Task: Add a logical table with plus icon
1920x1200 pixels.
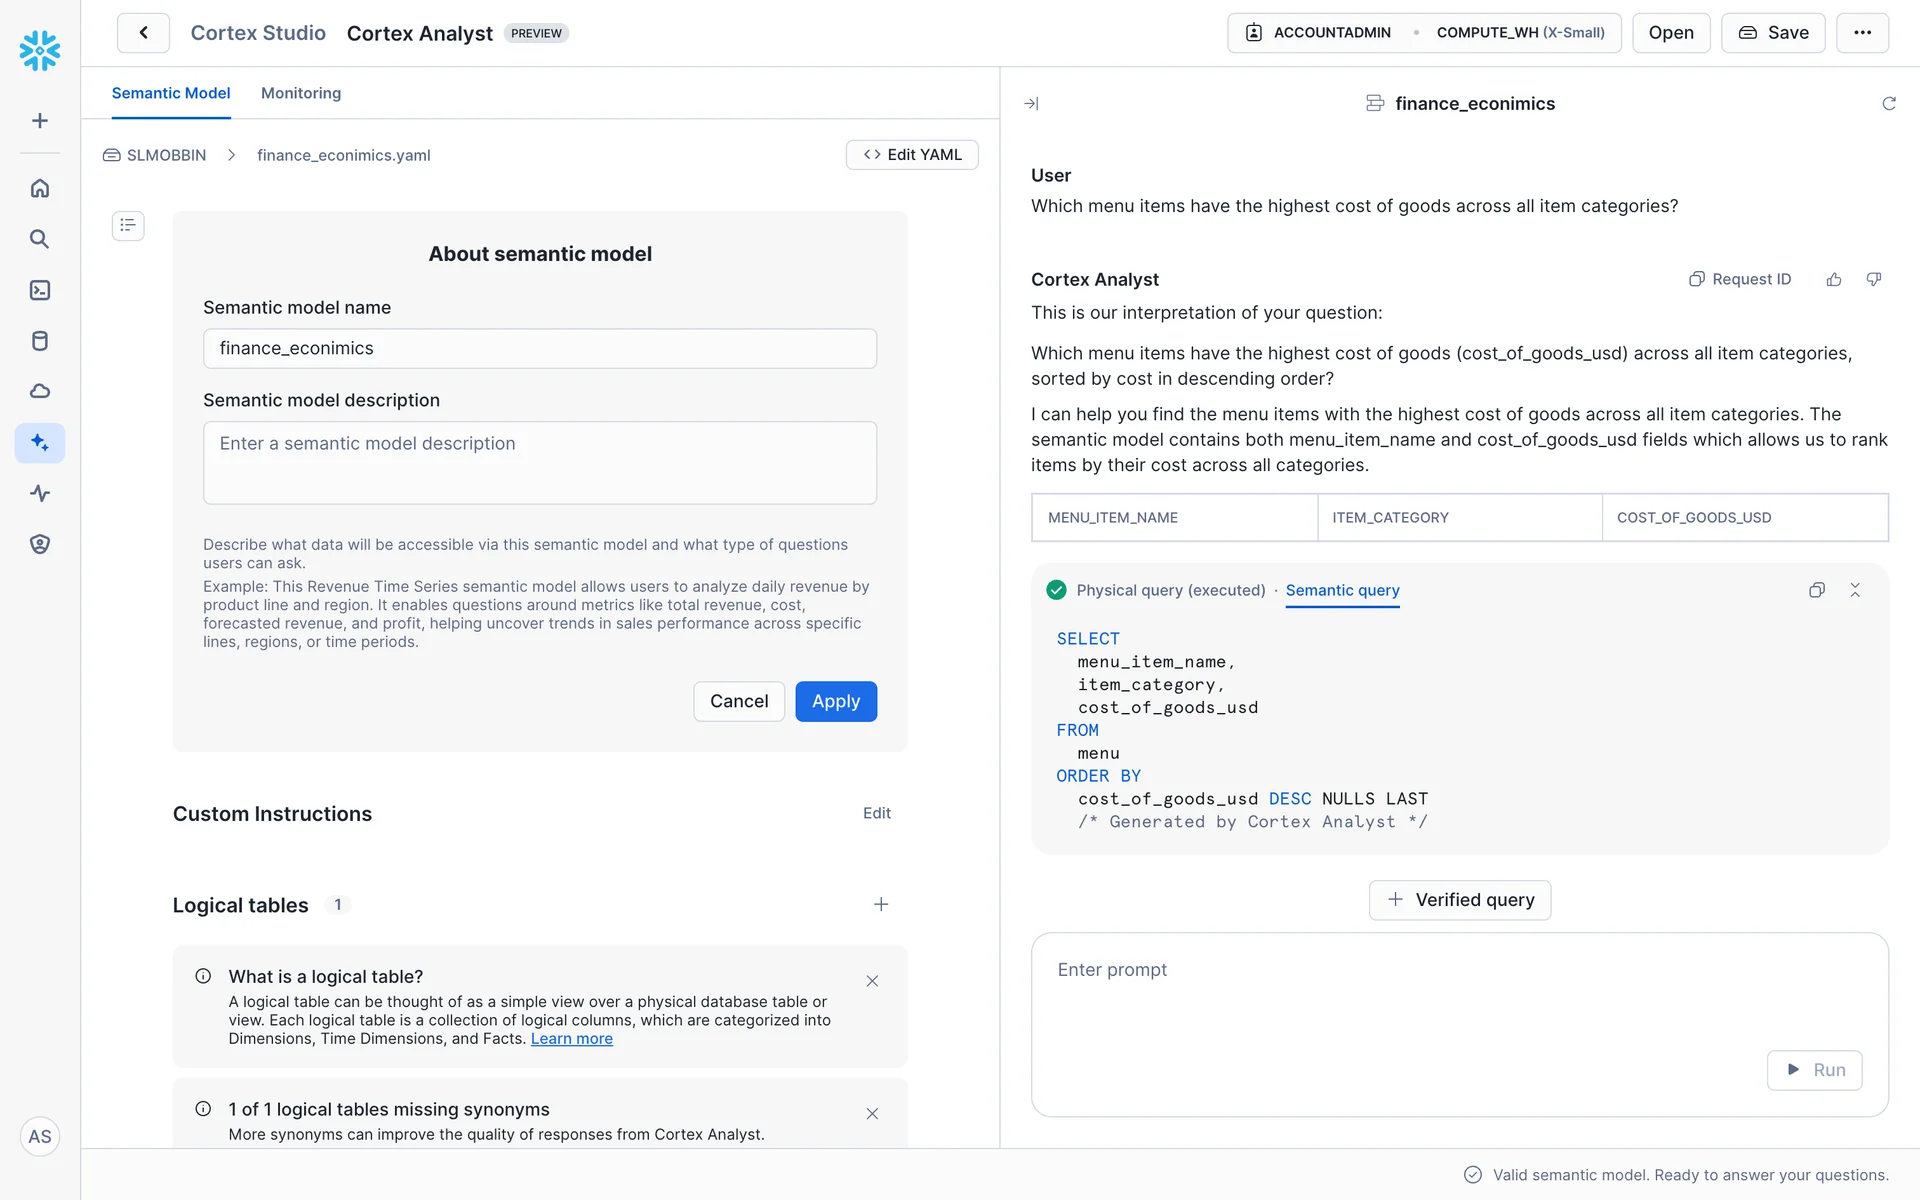Action: 880,904
